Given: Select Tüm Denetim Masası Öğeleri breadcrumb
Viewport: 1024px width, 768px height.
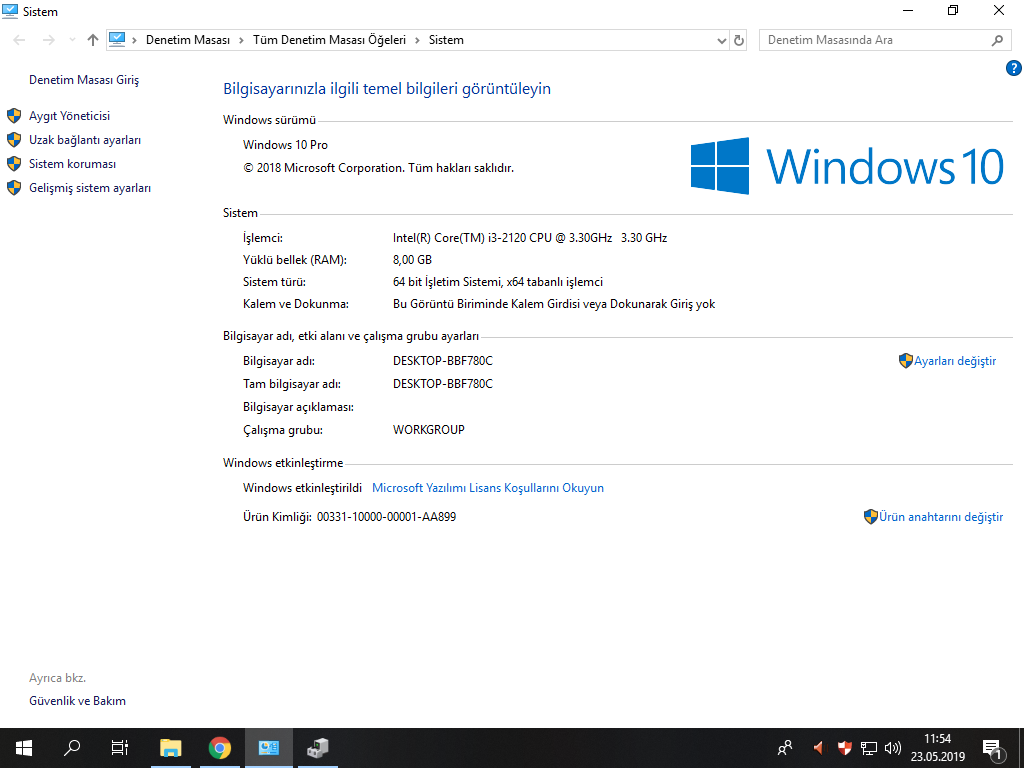Looking at the screenshot, I should tap(329, 40).
